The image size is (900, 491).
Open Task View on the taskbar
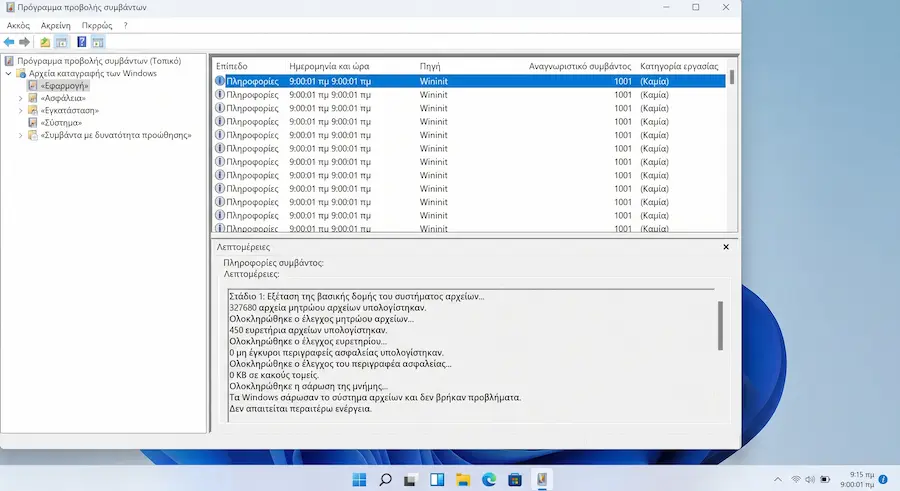(x=410, y=480)
